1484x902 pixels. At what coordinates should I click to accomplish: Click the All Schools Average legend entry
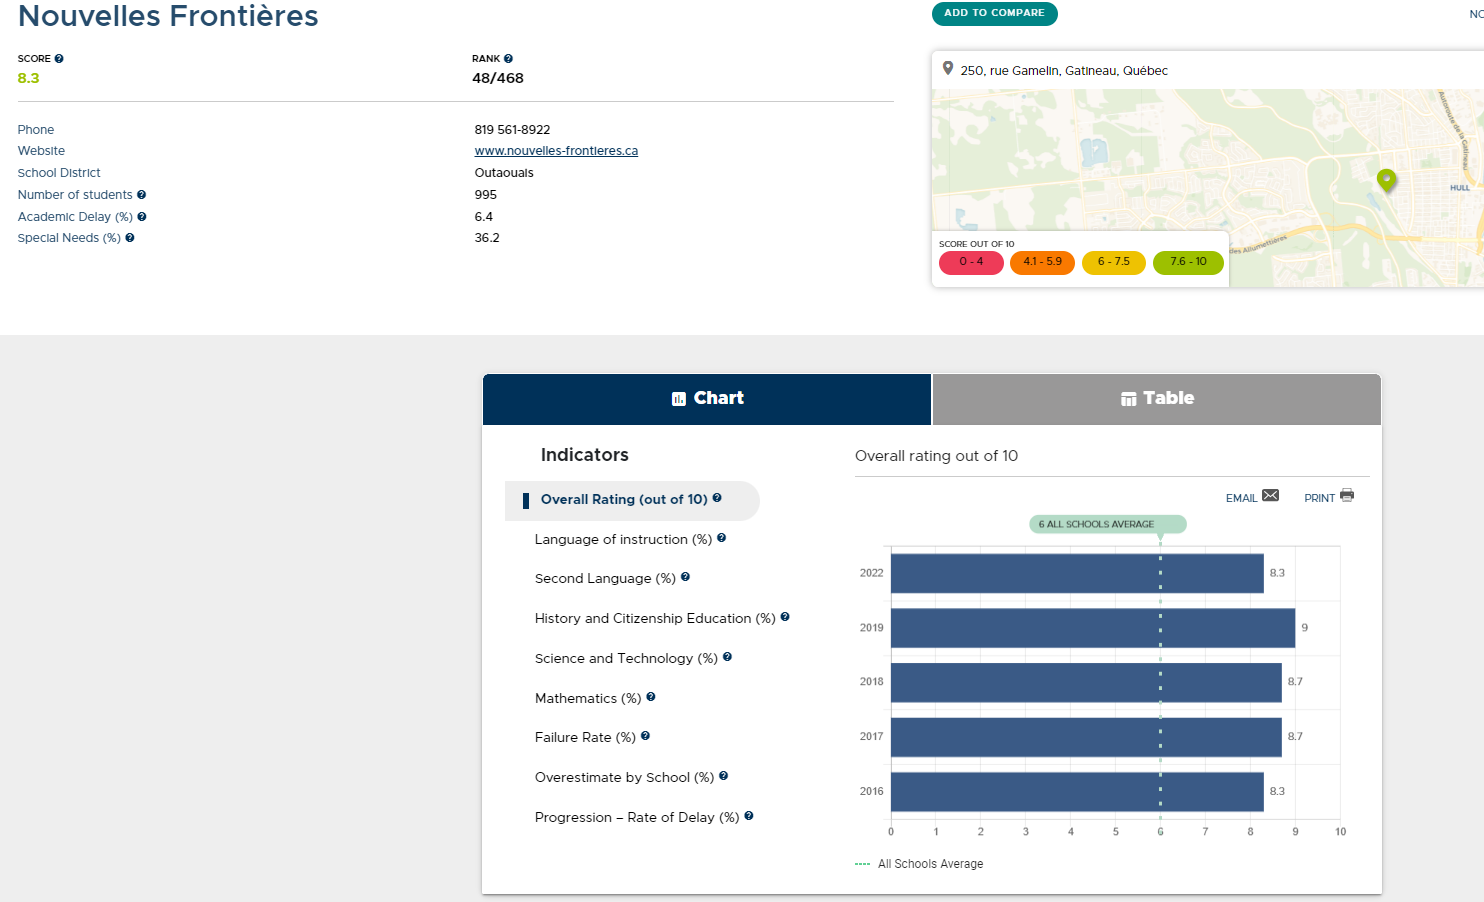point(919,864)
